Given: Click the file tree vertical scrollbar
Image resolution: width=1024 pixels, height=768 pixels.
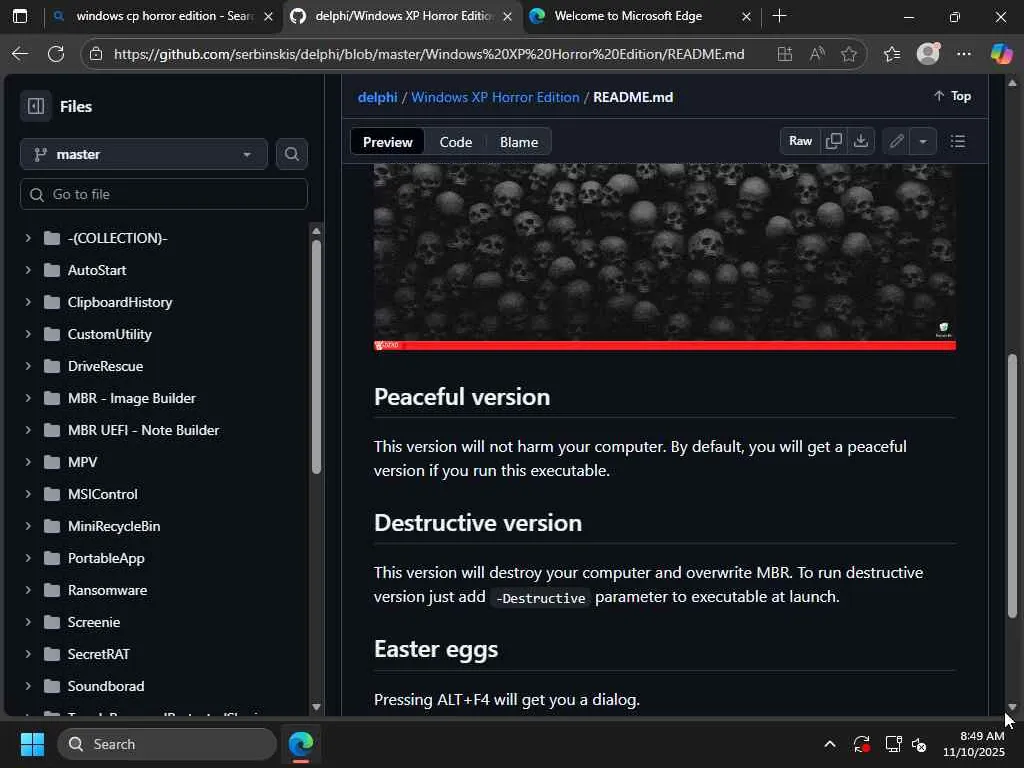Looking at the screenshot, I should point(316,356).
